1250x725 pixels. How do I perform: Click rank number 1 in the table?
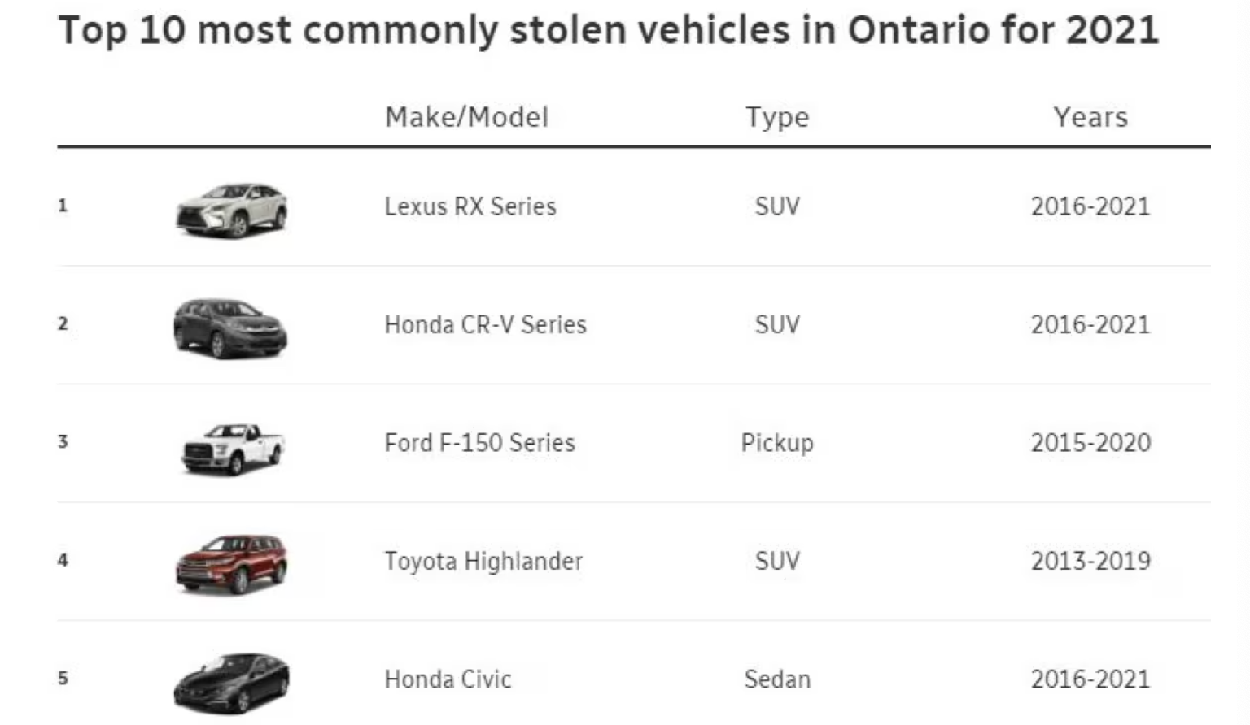(x=63, y=205)
